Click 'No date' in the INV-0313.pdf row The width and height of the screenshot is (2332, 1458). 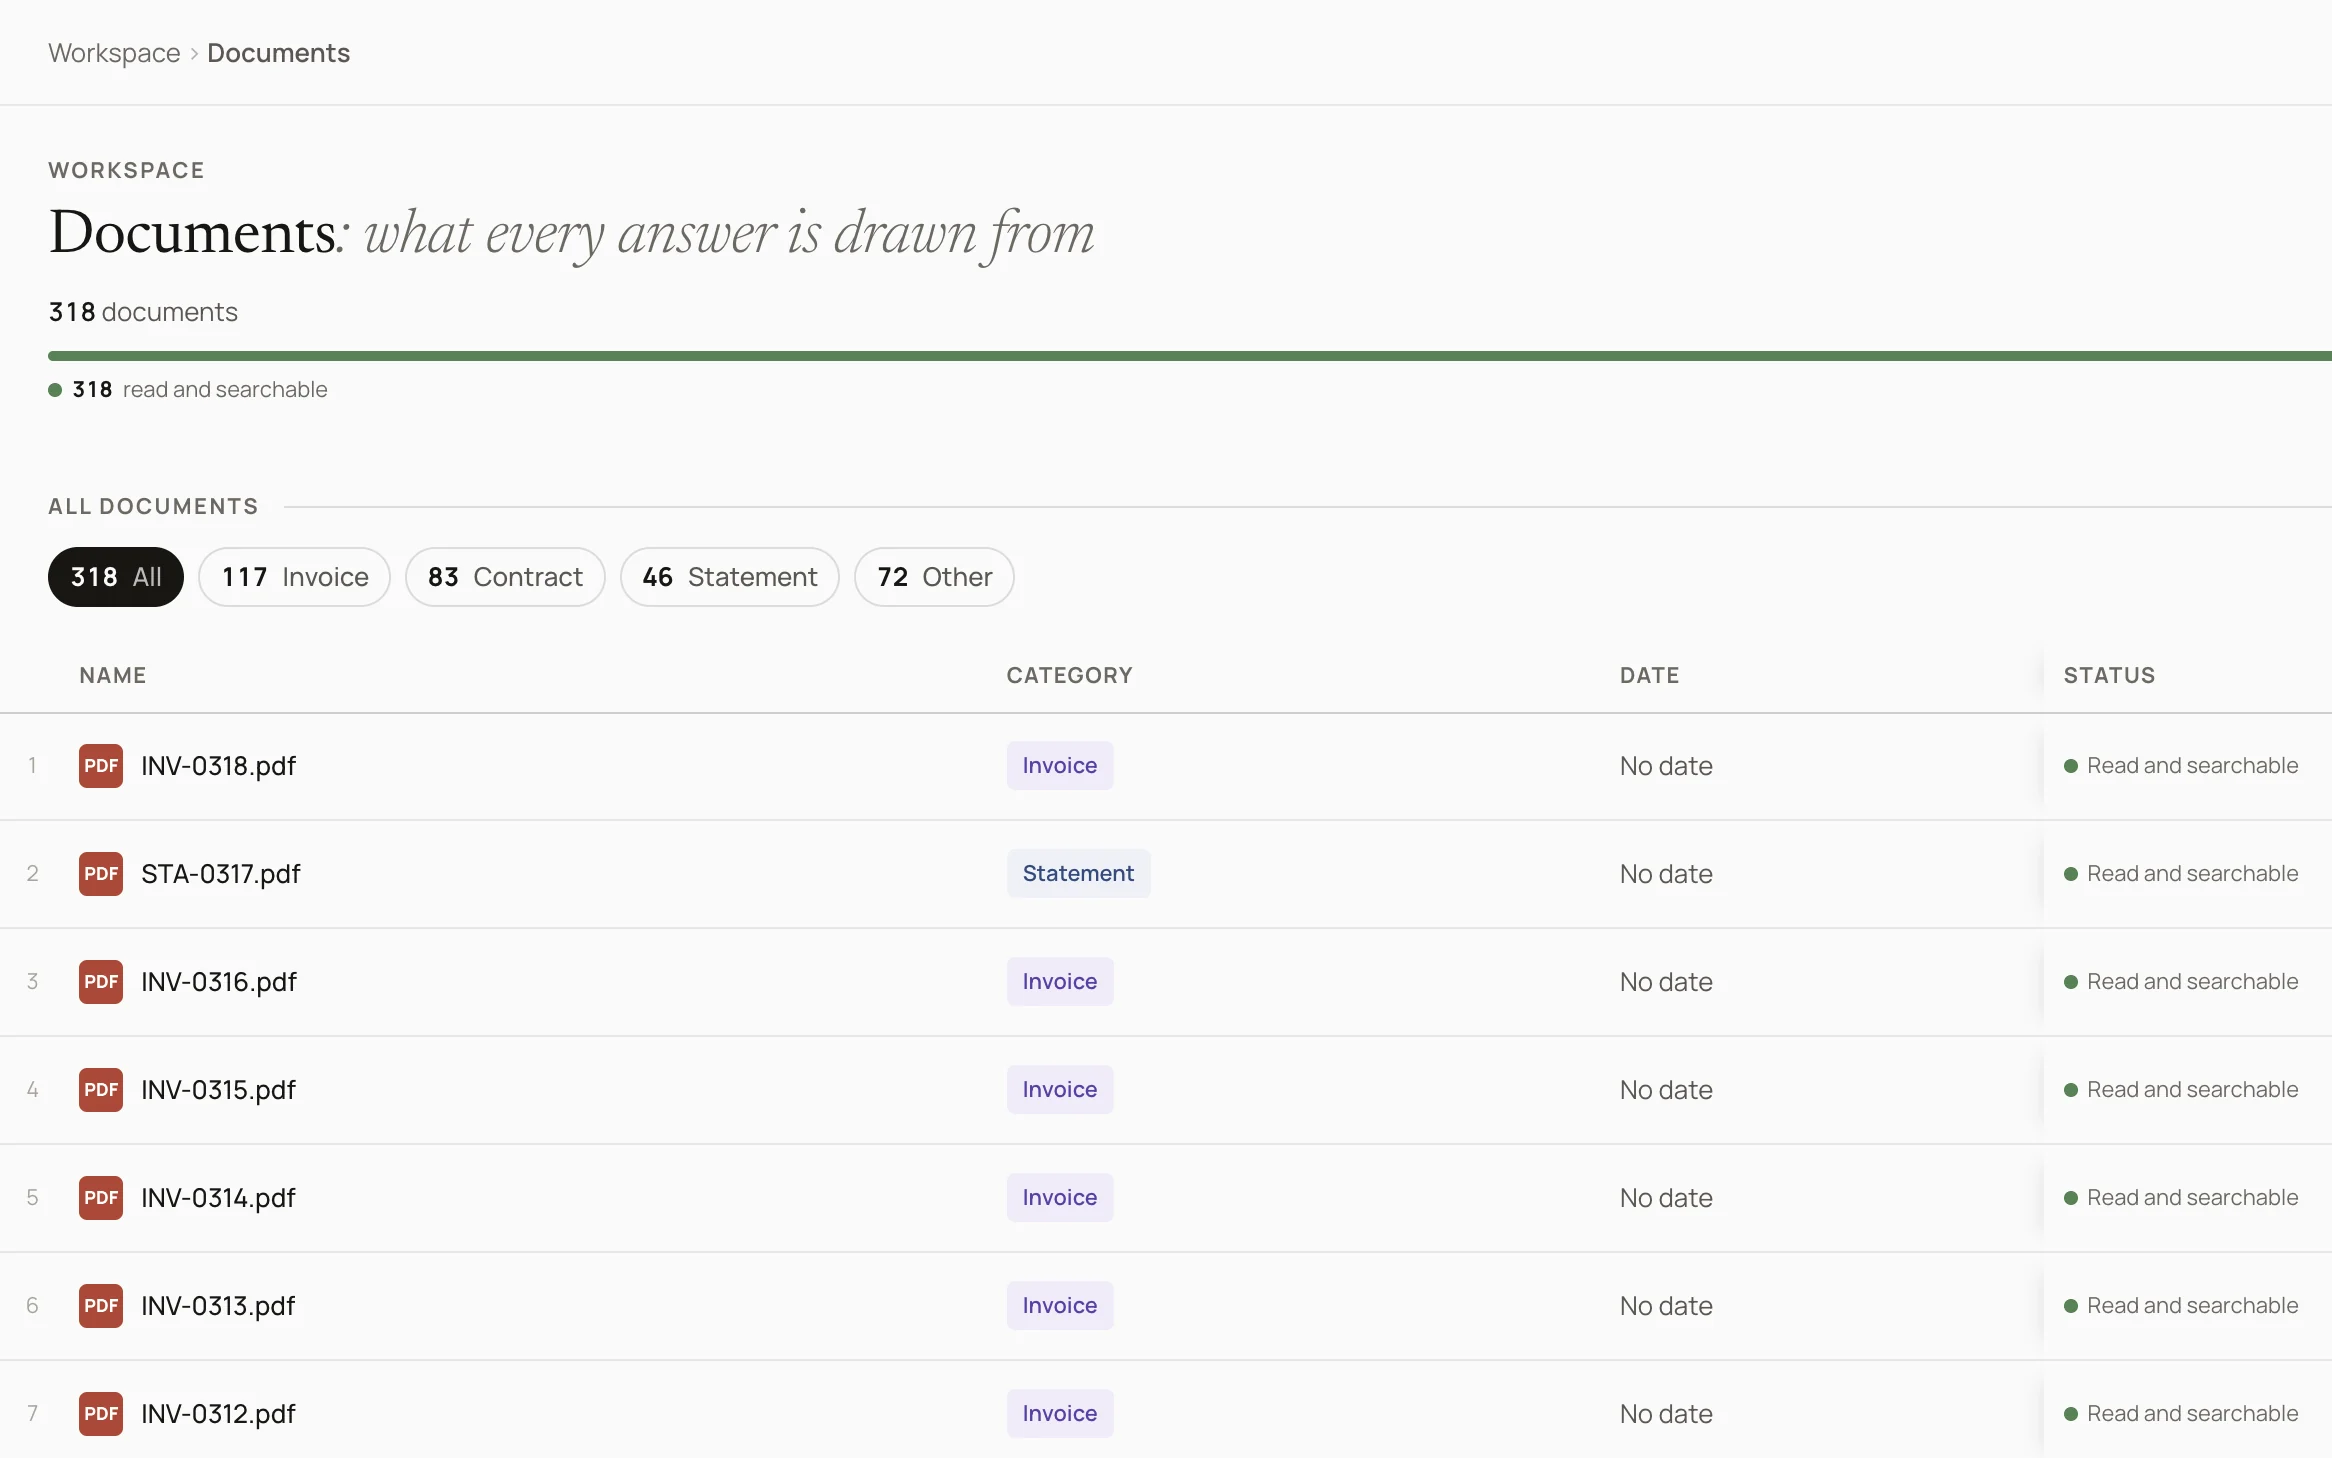pos(1666,1306)
